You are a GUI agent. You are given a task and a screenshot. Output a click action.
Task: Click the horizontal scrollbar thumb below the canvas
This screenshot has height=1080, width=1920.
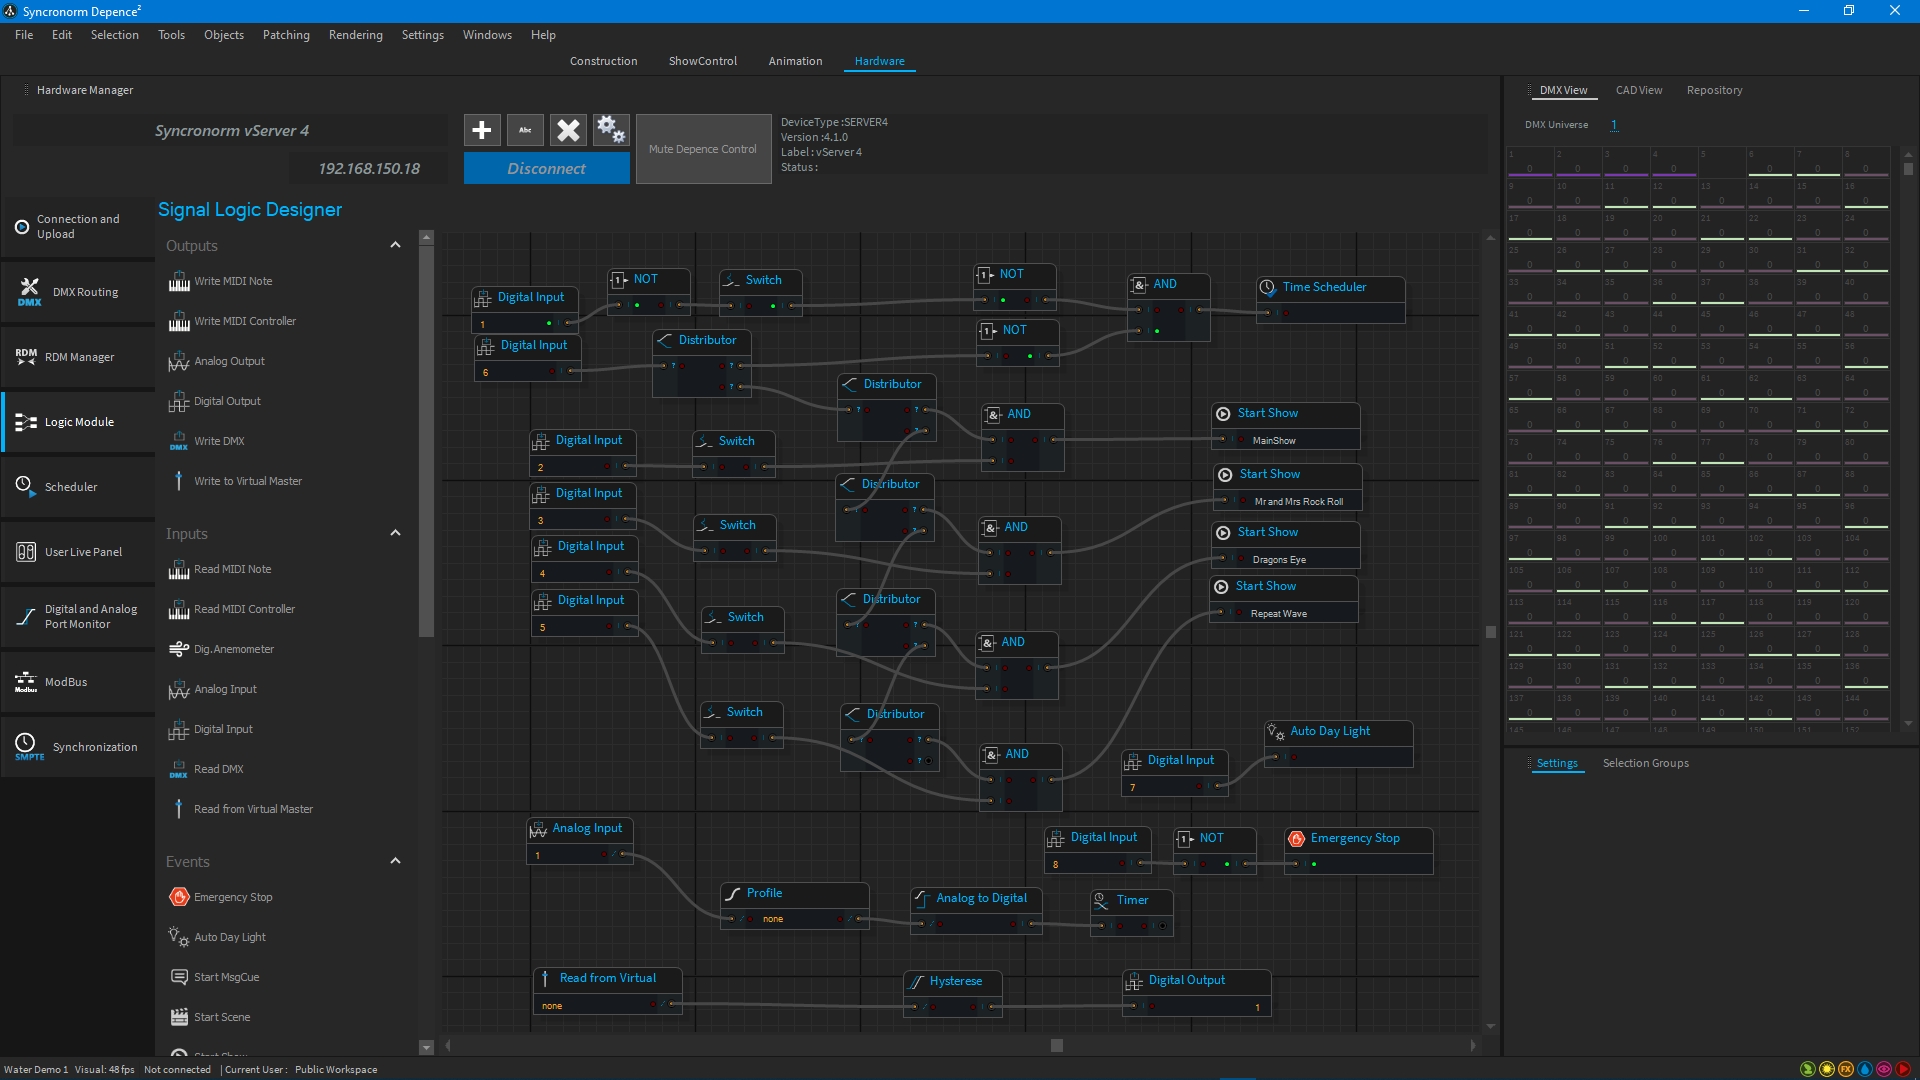pyautogui.click(x=1056, y=1046)
